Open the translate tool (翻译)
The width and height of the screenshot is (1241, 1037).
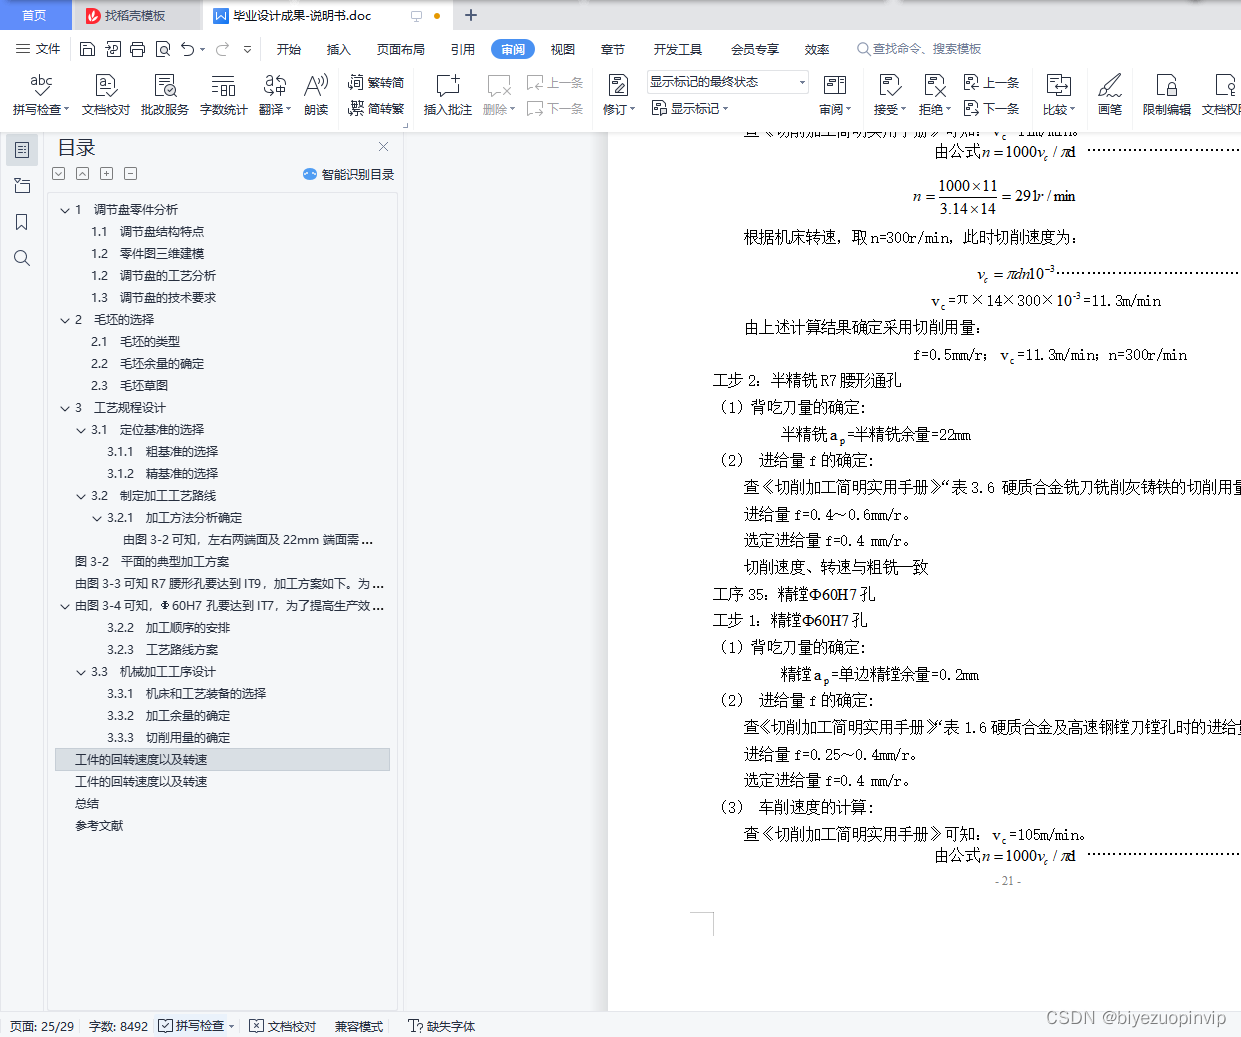pos(275,95)
